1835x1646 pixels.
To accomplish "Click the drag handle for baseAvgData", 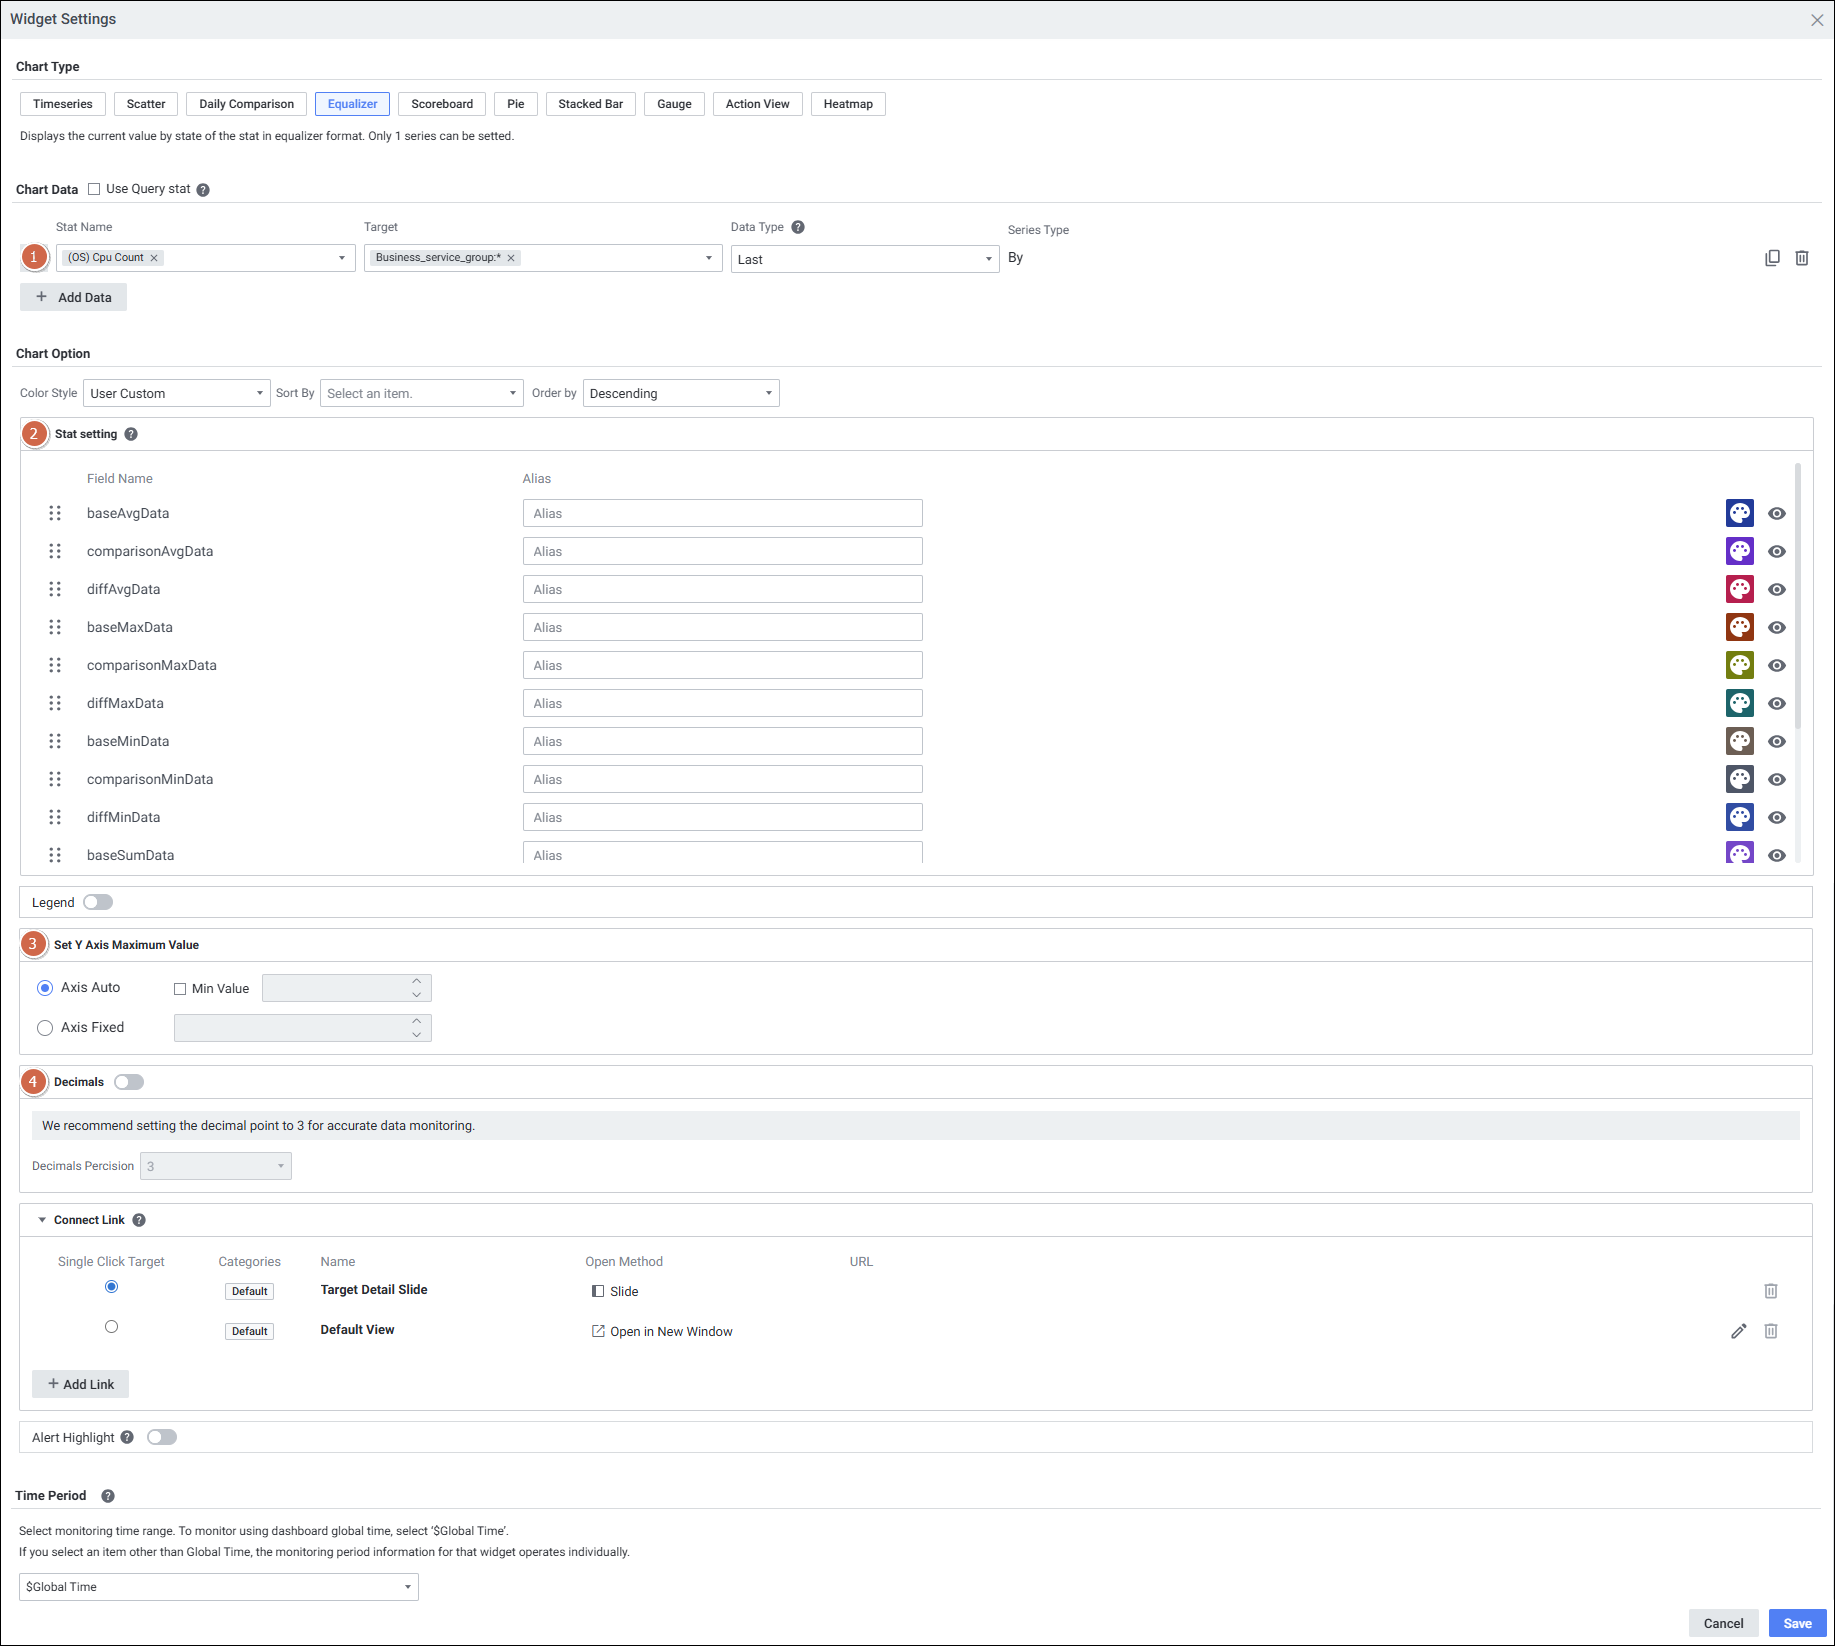I will coord(55,513).
